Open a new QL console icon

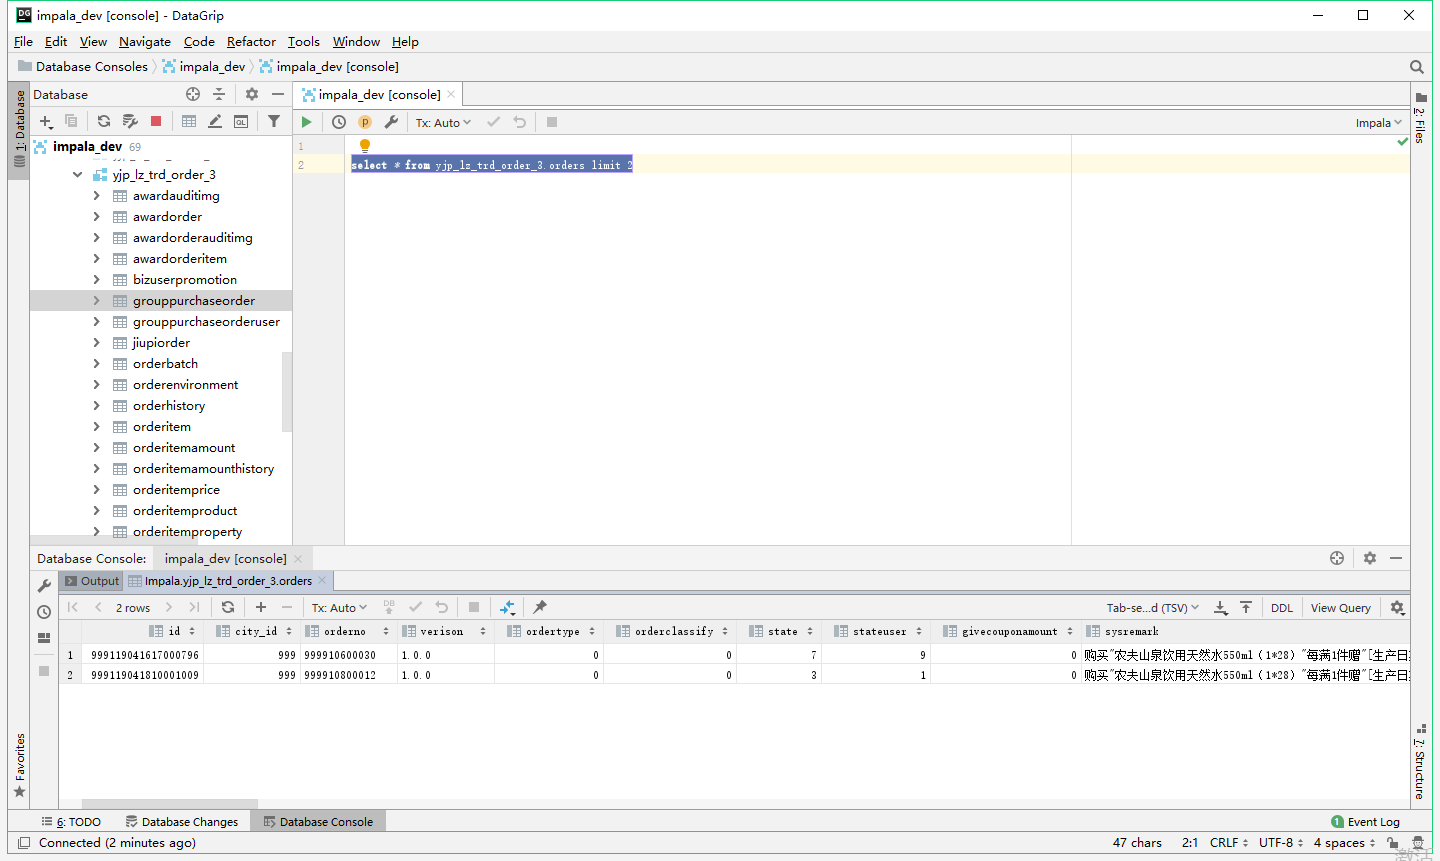[240, 121]
